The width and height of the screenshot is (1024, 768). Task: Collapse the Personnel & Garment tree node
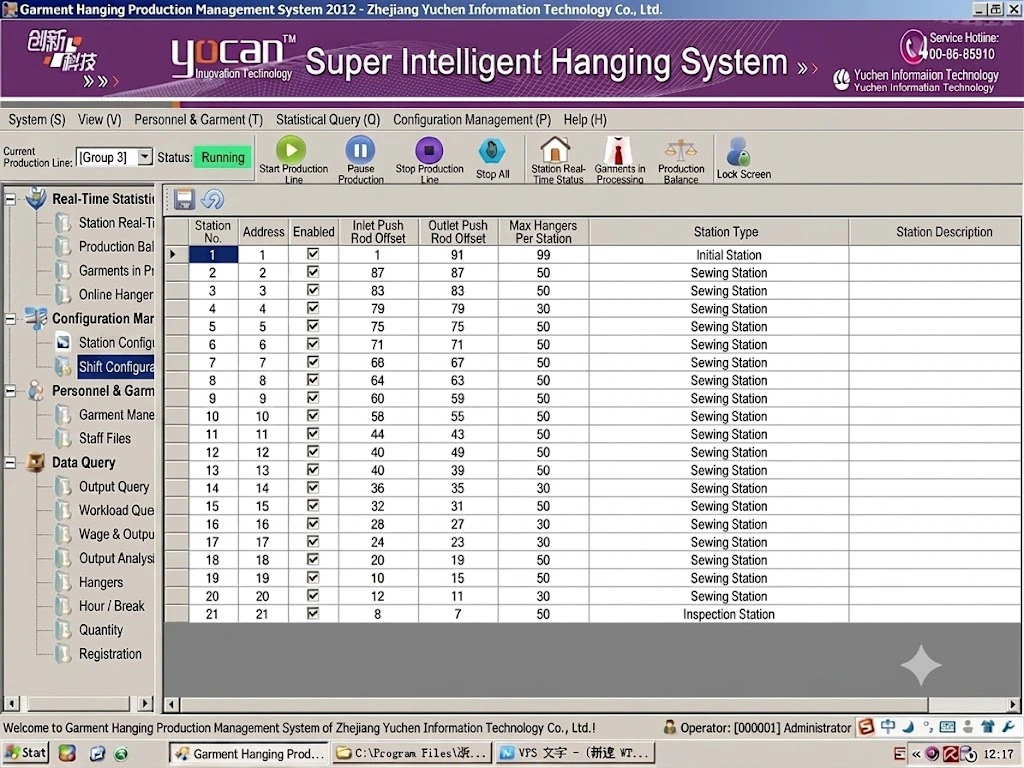point(10,391)
